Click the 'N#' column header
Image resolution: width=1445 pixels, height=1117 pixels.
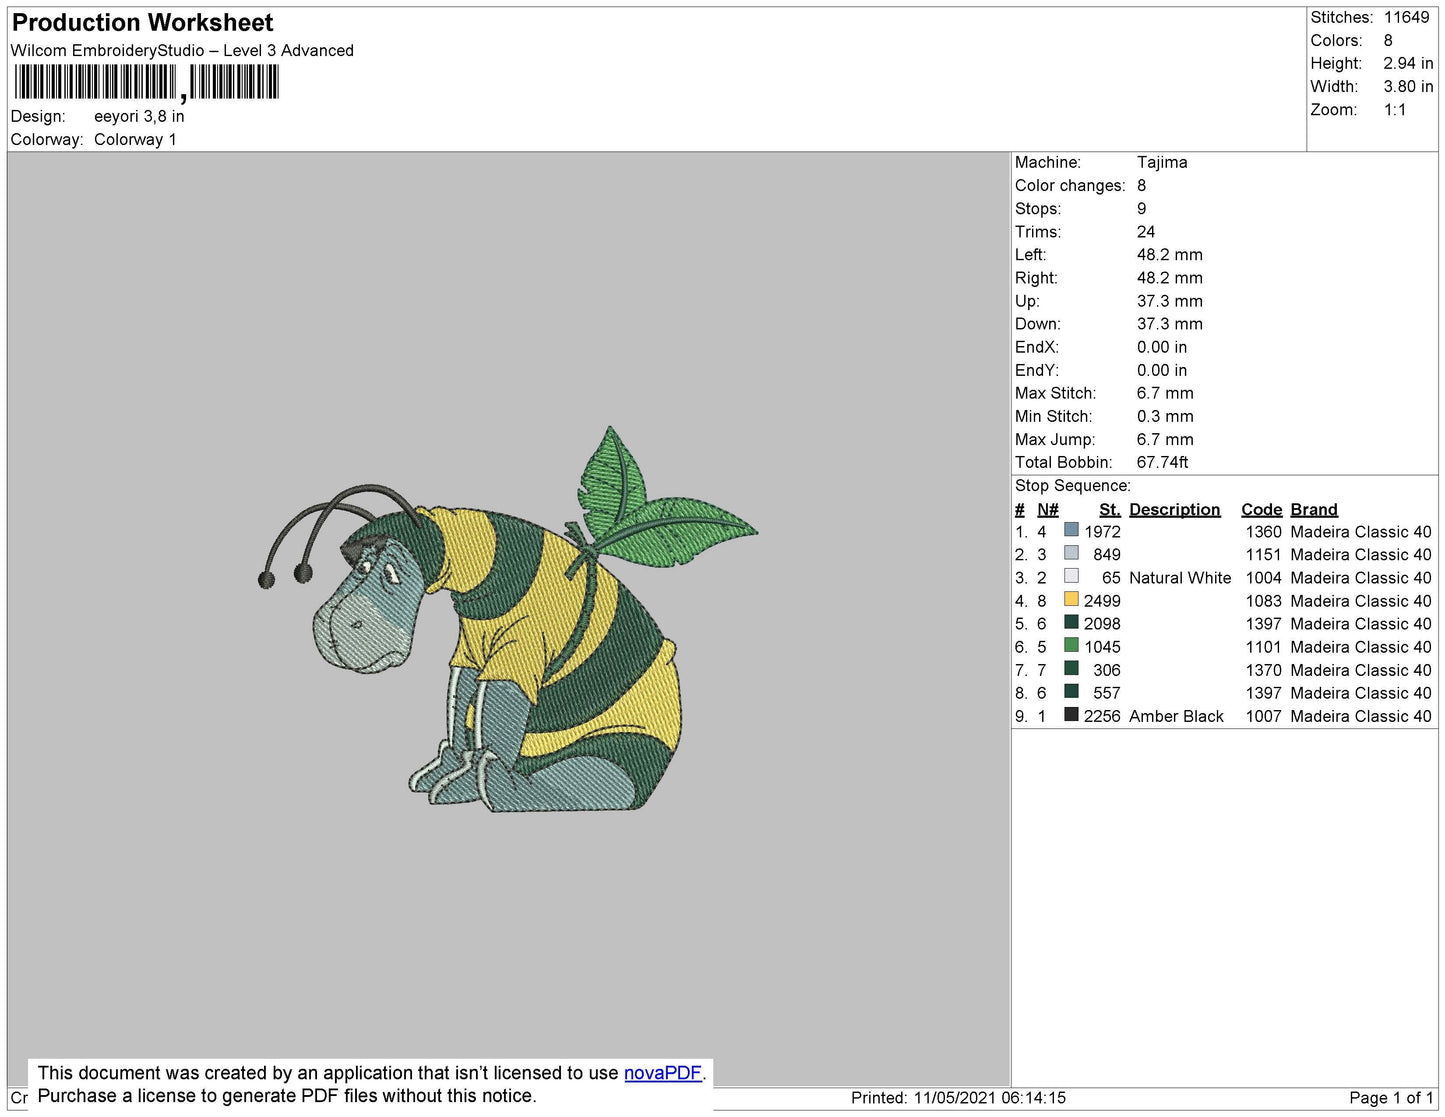[x=1048, y=510]
